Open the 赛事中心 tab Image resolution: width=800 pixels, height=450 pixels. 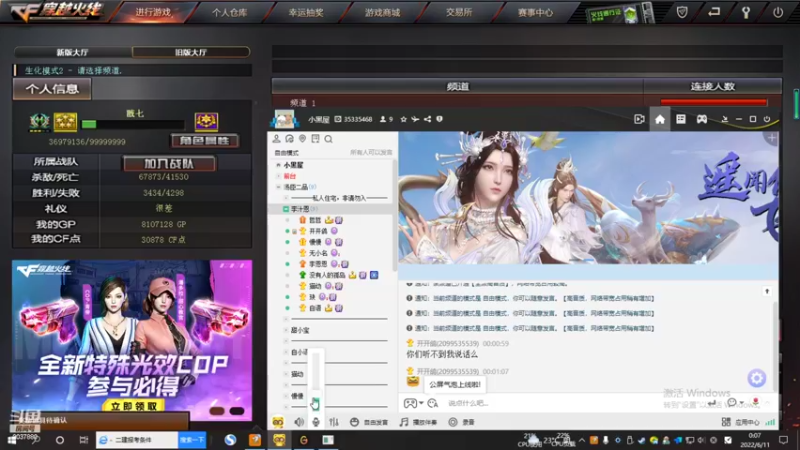point(535,12)
